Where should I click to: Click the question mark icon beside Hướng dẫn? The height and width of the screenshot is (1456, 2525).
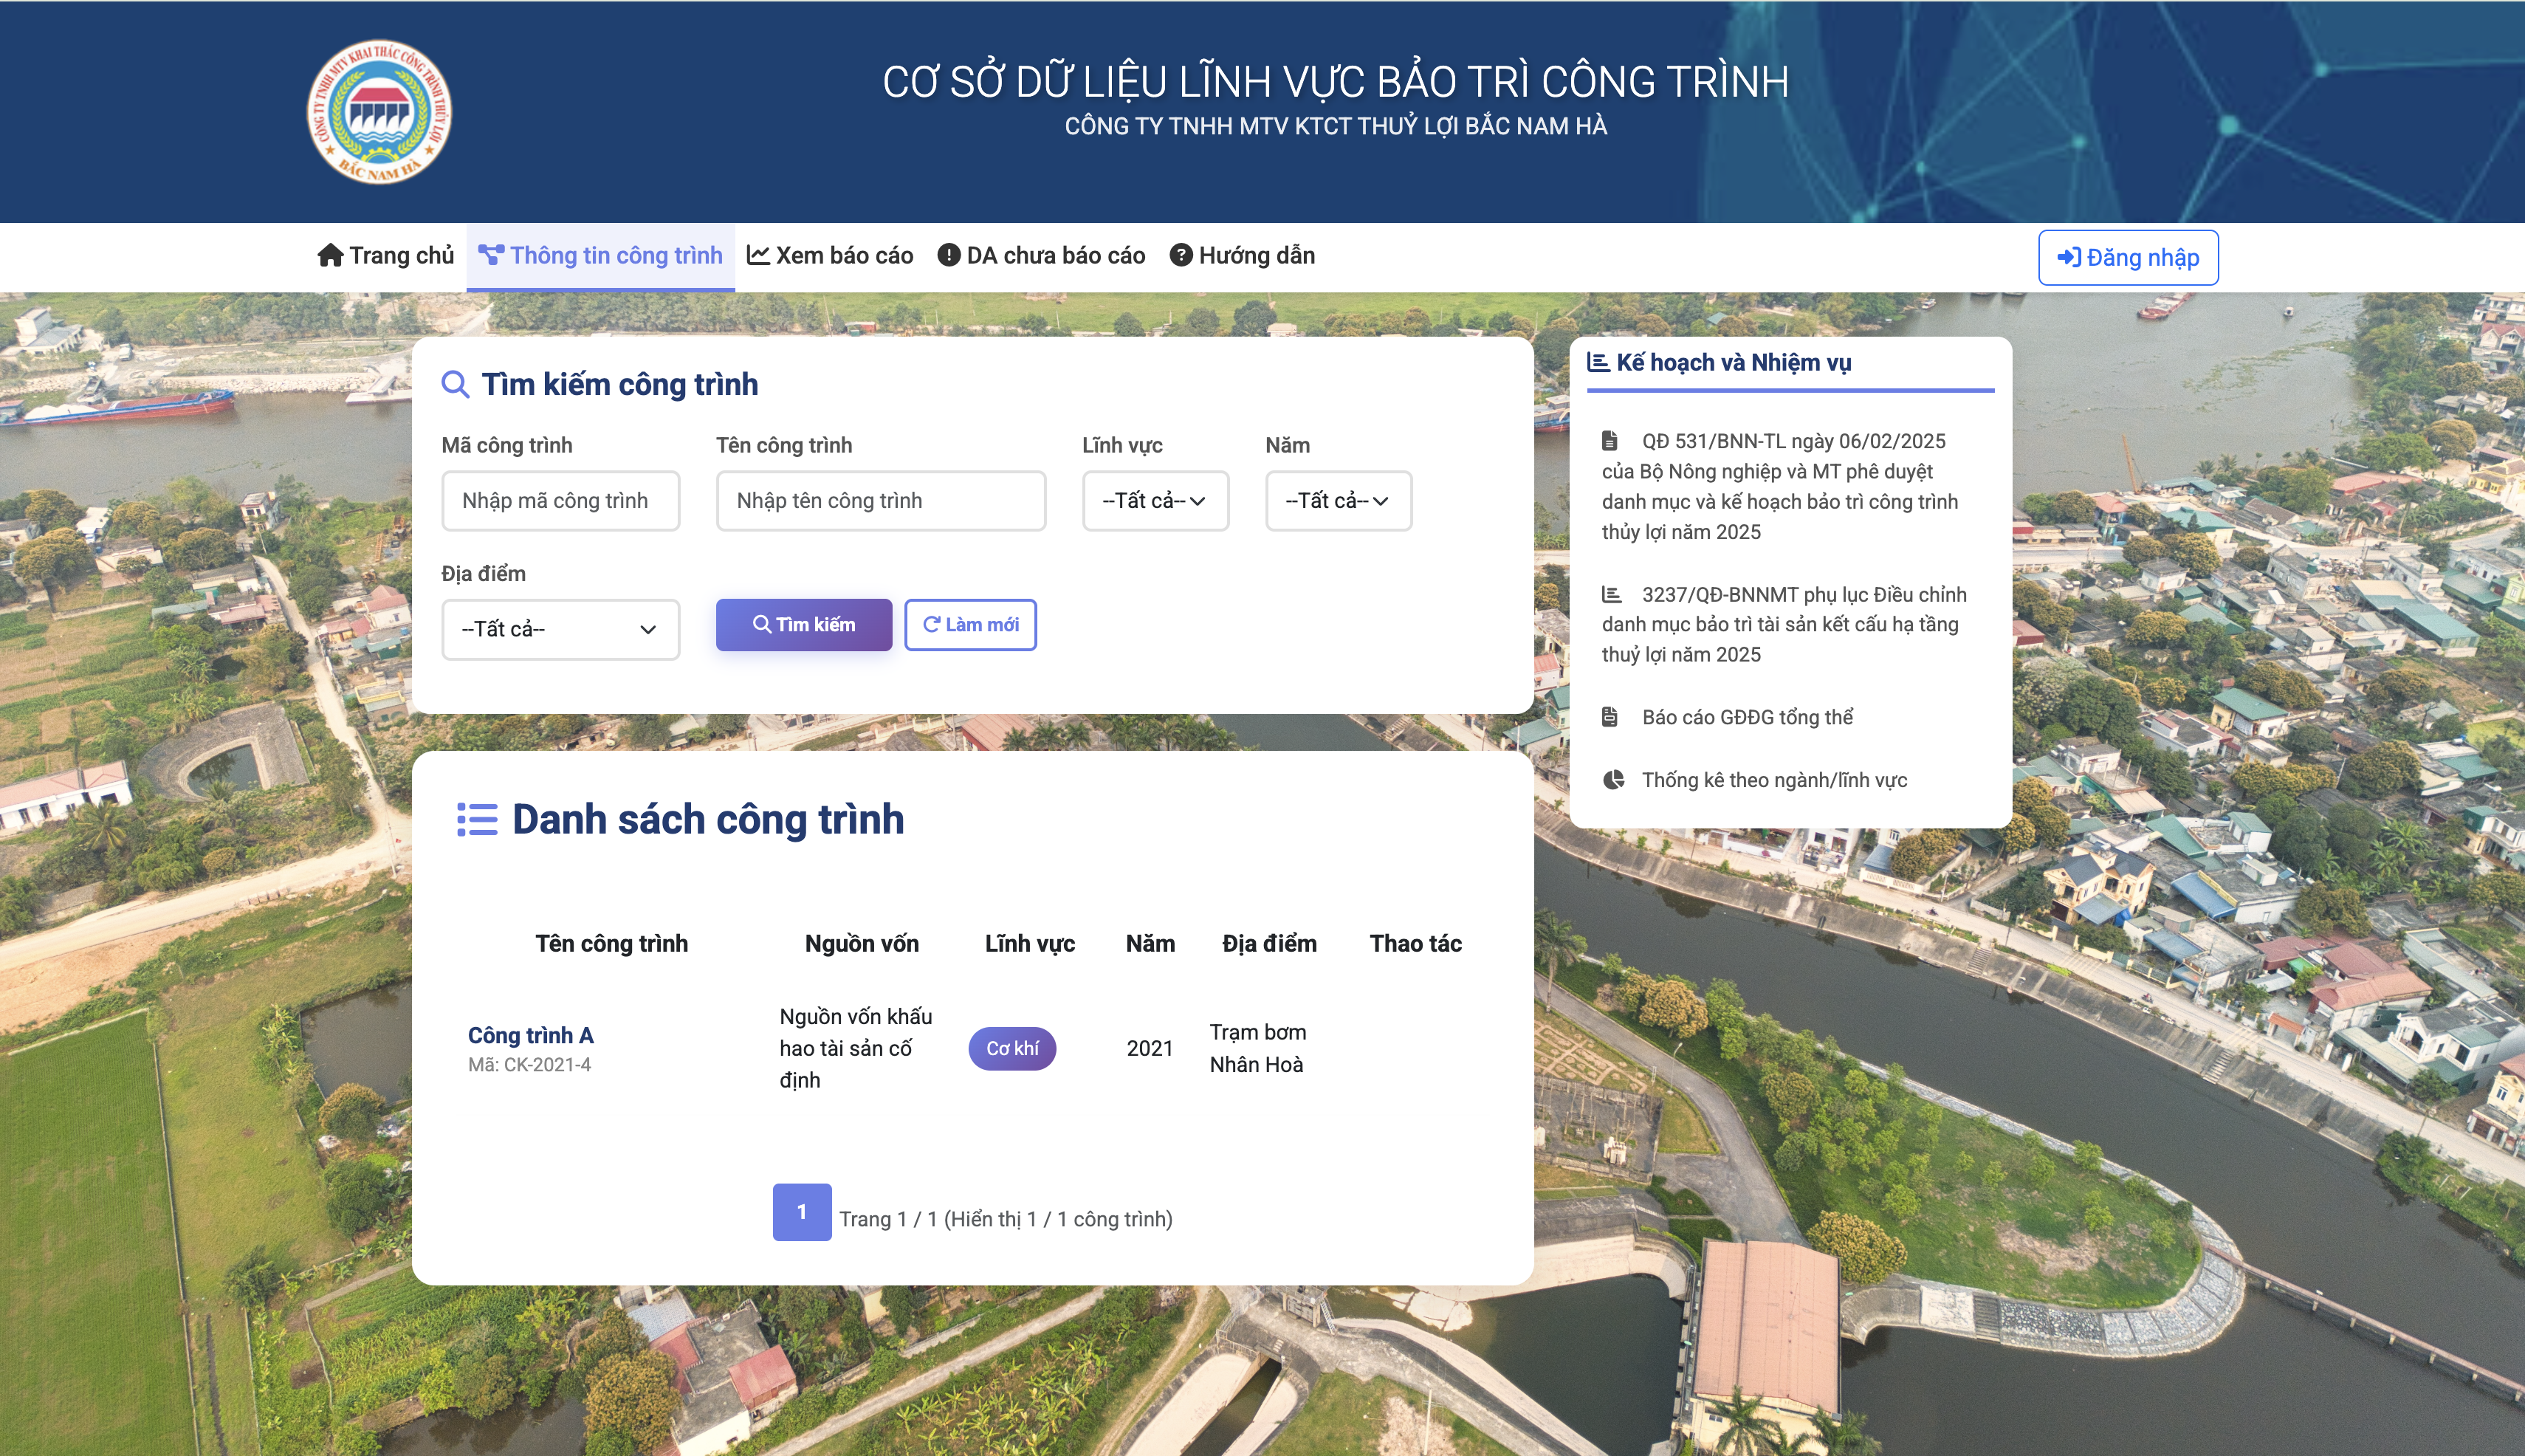pyautogui.click(x=1181, y=256)
